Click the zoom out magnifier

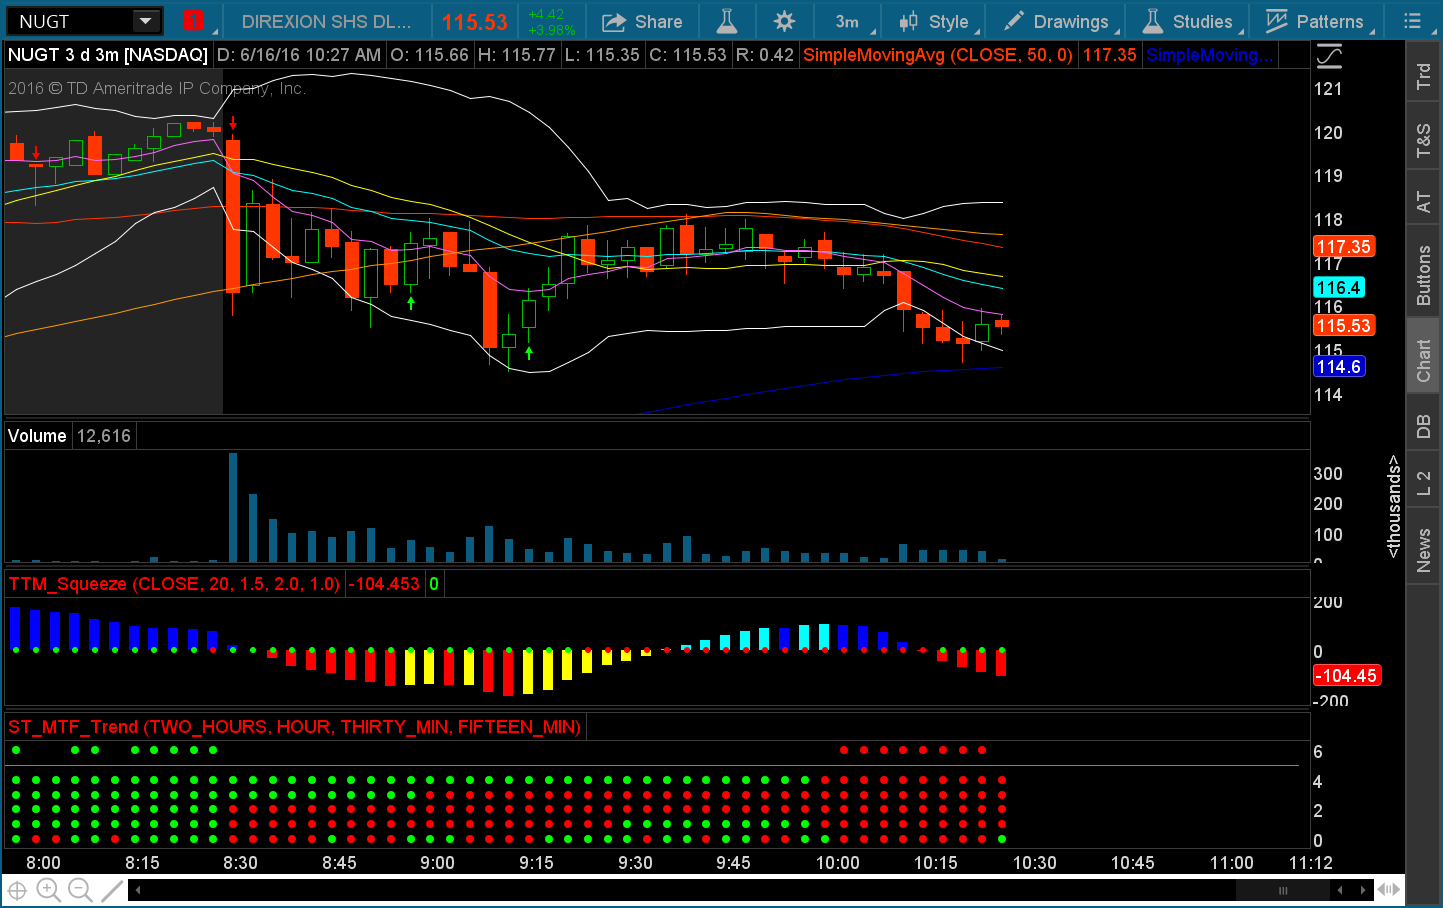coord(80,889)
